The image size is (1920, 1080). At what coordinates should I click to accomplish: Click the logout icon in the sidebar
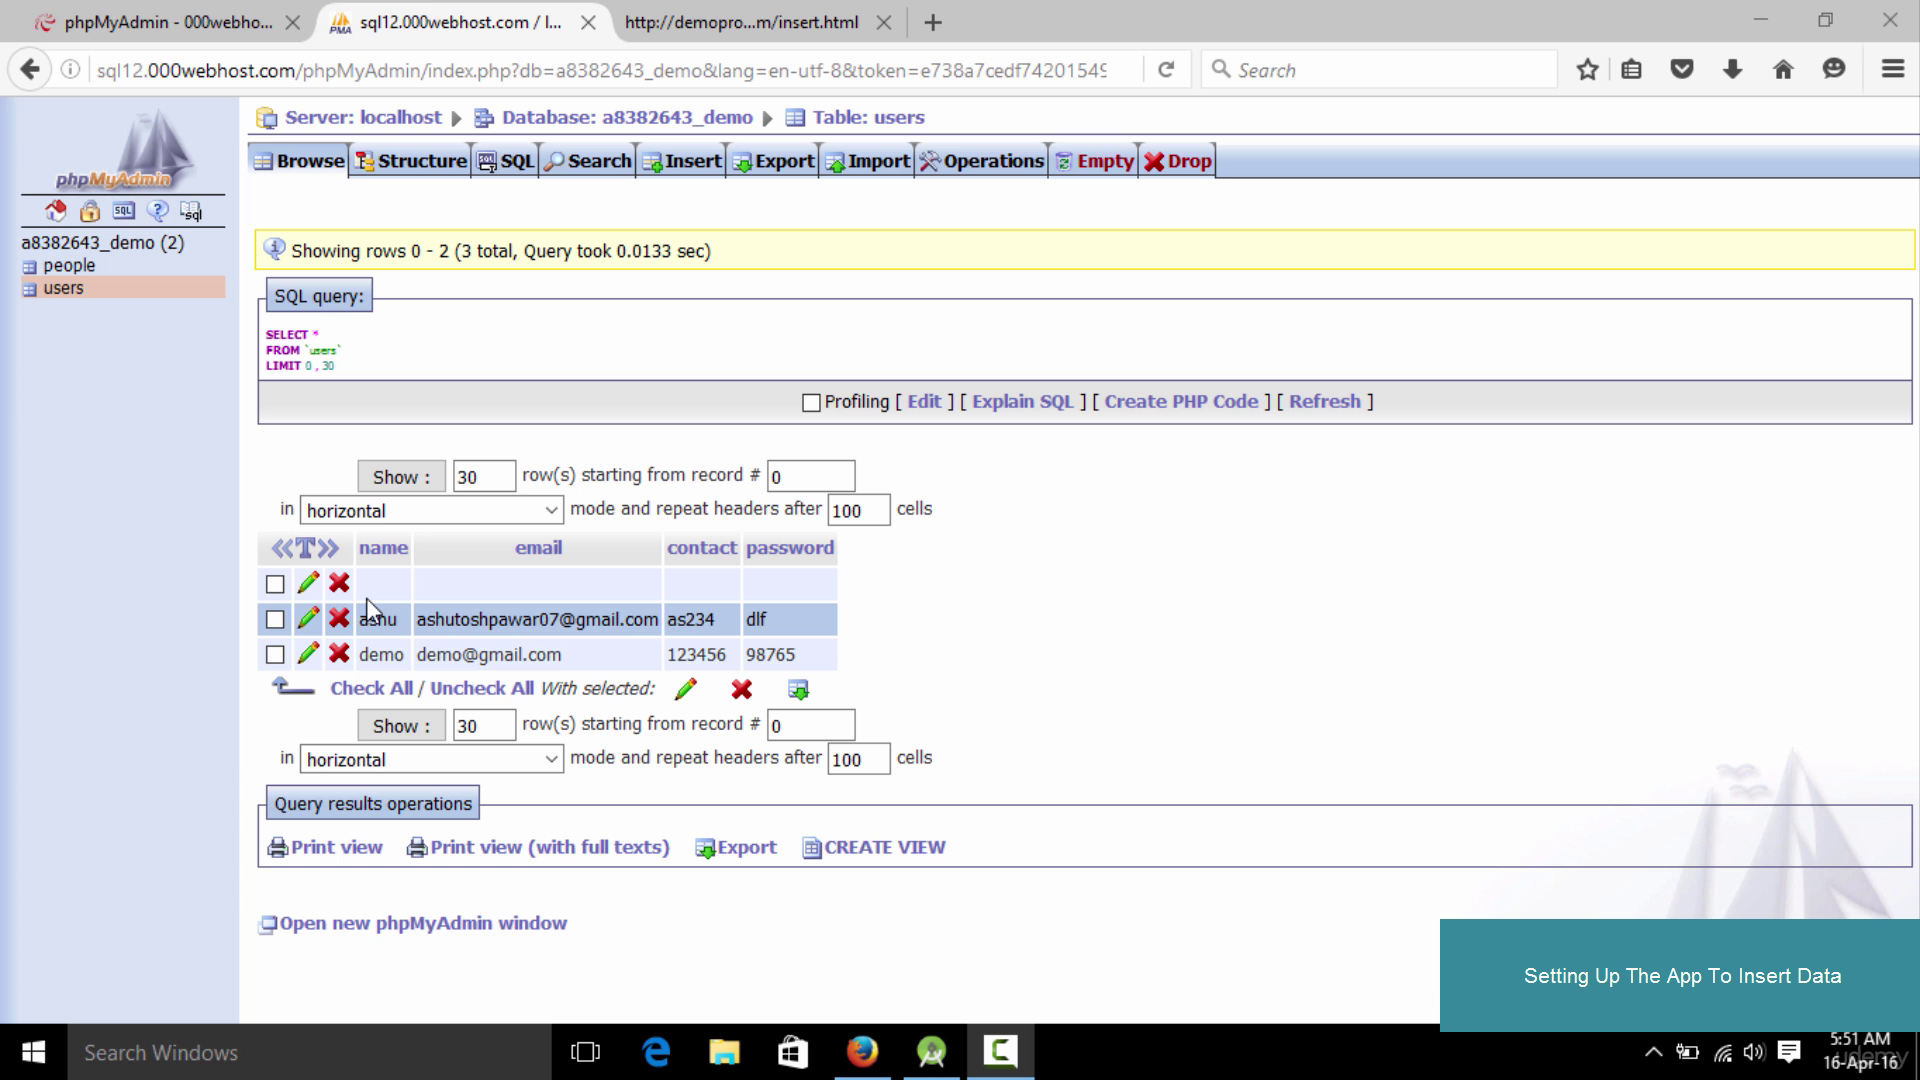(90, 211)
